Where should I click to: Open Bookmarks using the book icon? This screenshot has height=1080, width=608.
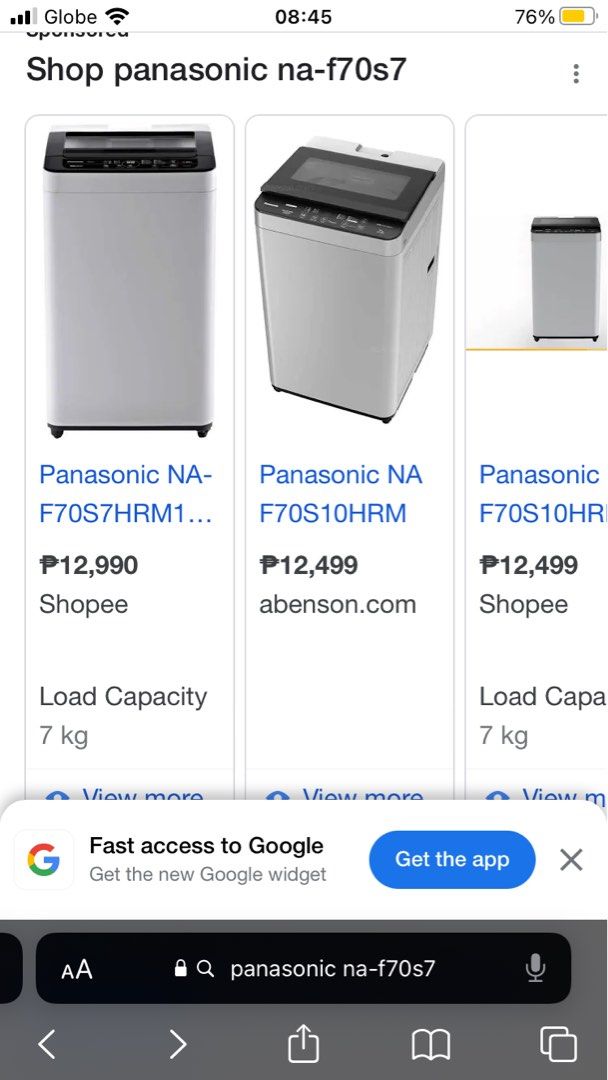pos(430,1043)
